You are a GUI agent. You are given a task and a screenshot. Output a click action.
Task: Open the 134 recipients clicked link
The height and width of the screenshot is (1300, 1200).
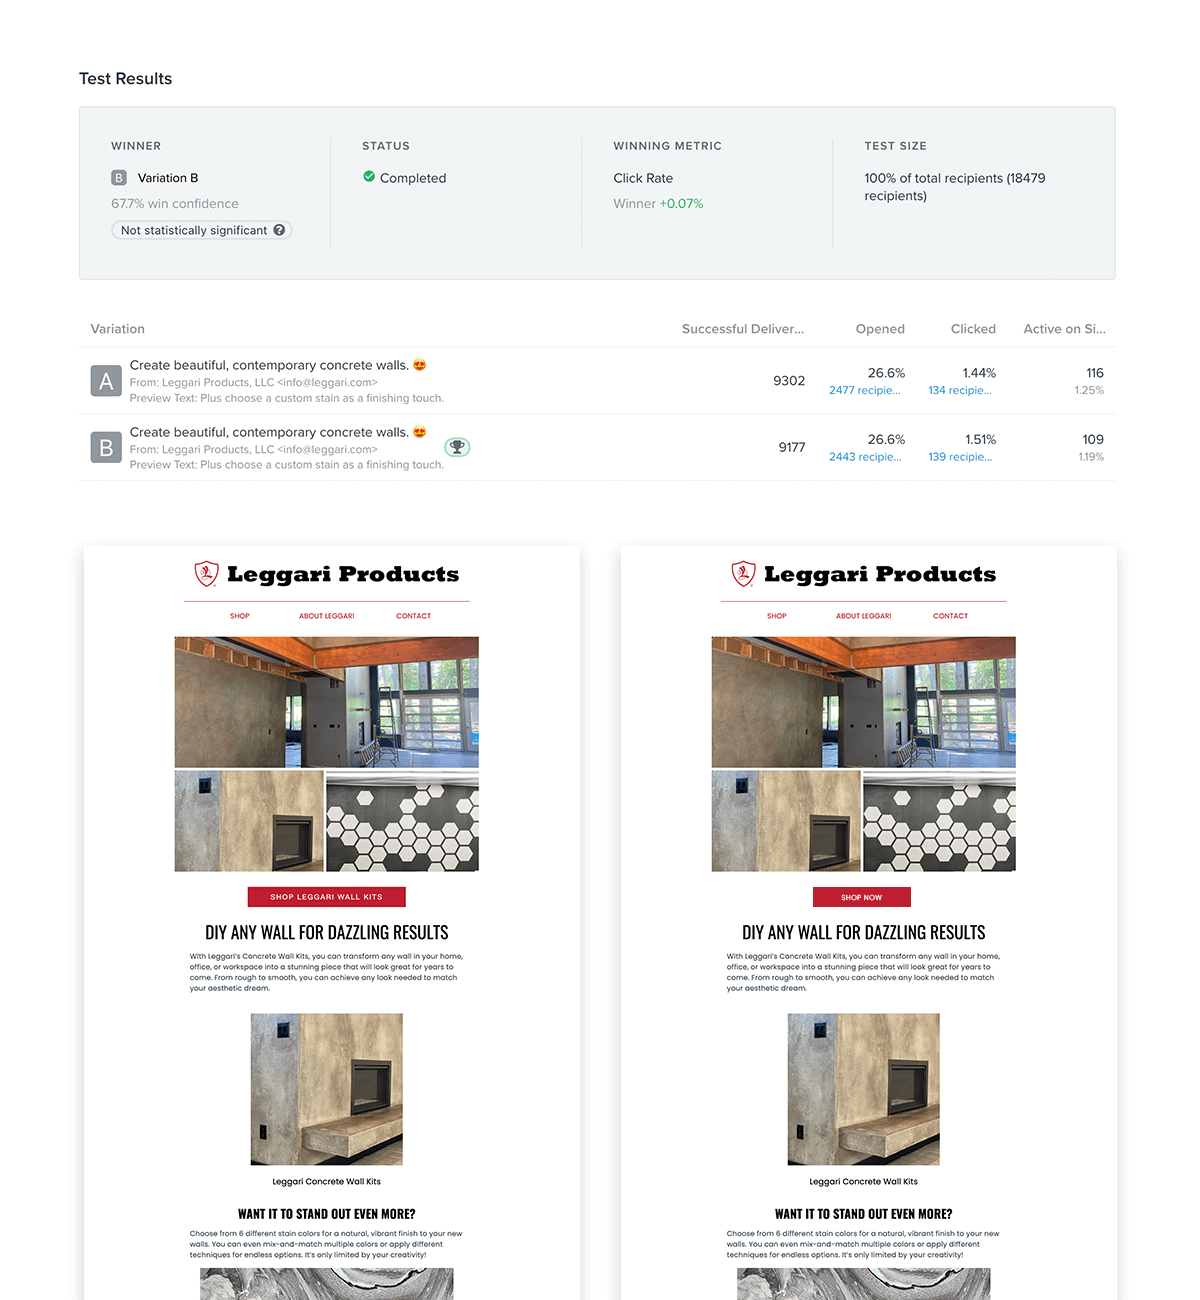tap(960, 391)
